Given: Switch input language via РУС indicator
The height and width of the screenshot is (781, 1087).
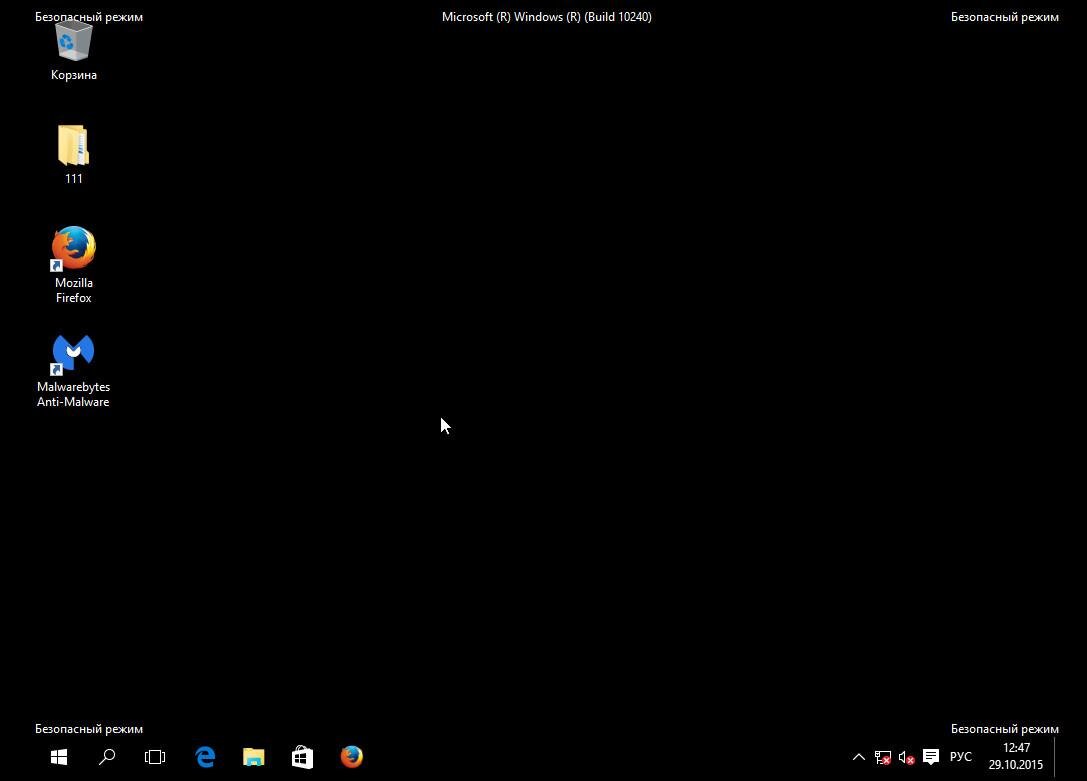Looking at the screenshot, I should (x=961, y=757).
